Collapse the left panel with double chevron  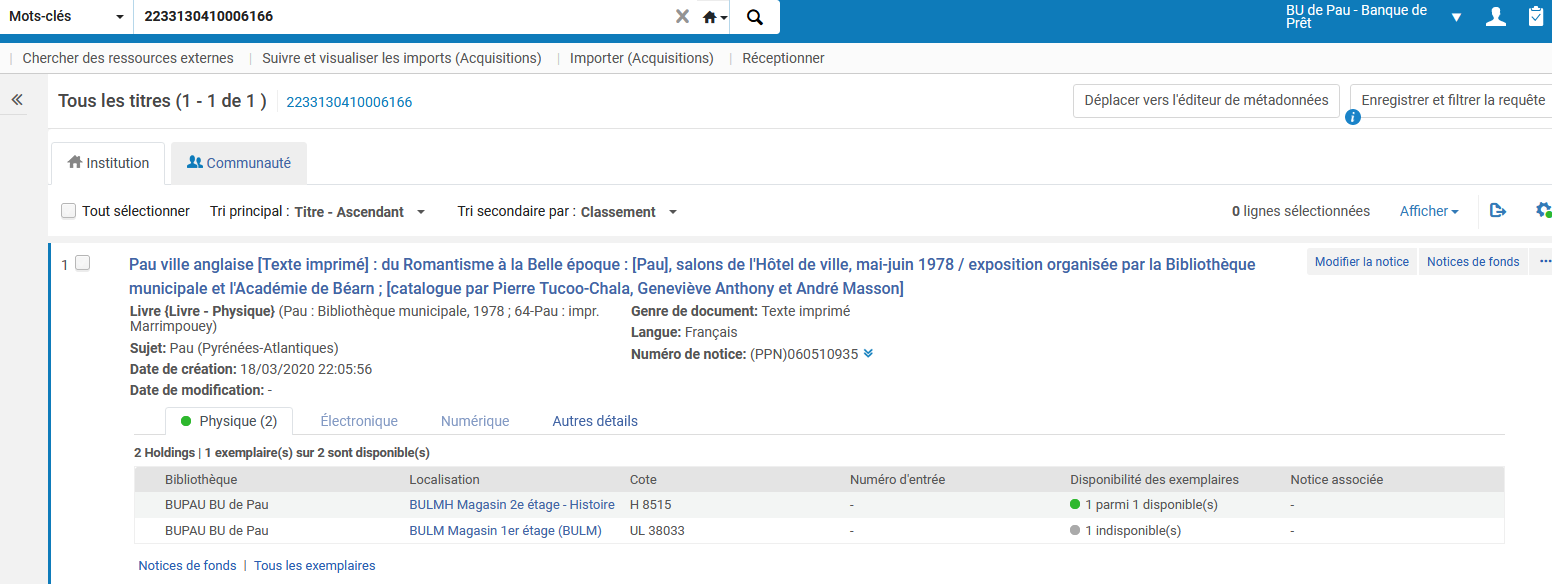(x=17, y=100)
